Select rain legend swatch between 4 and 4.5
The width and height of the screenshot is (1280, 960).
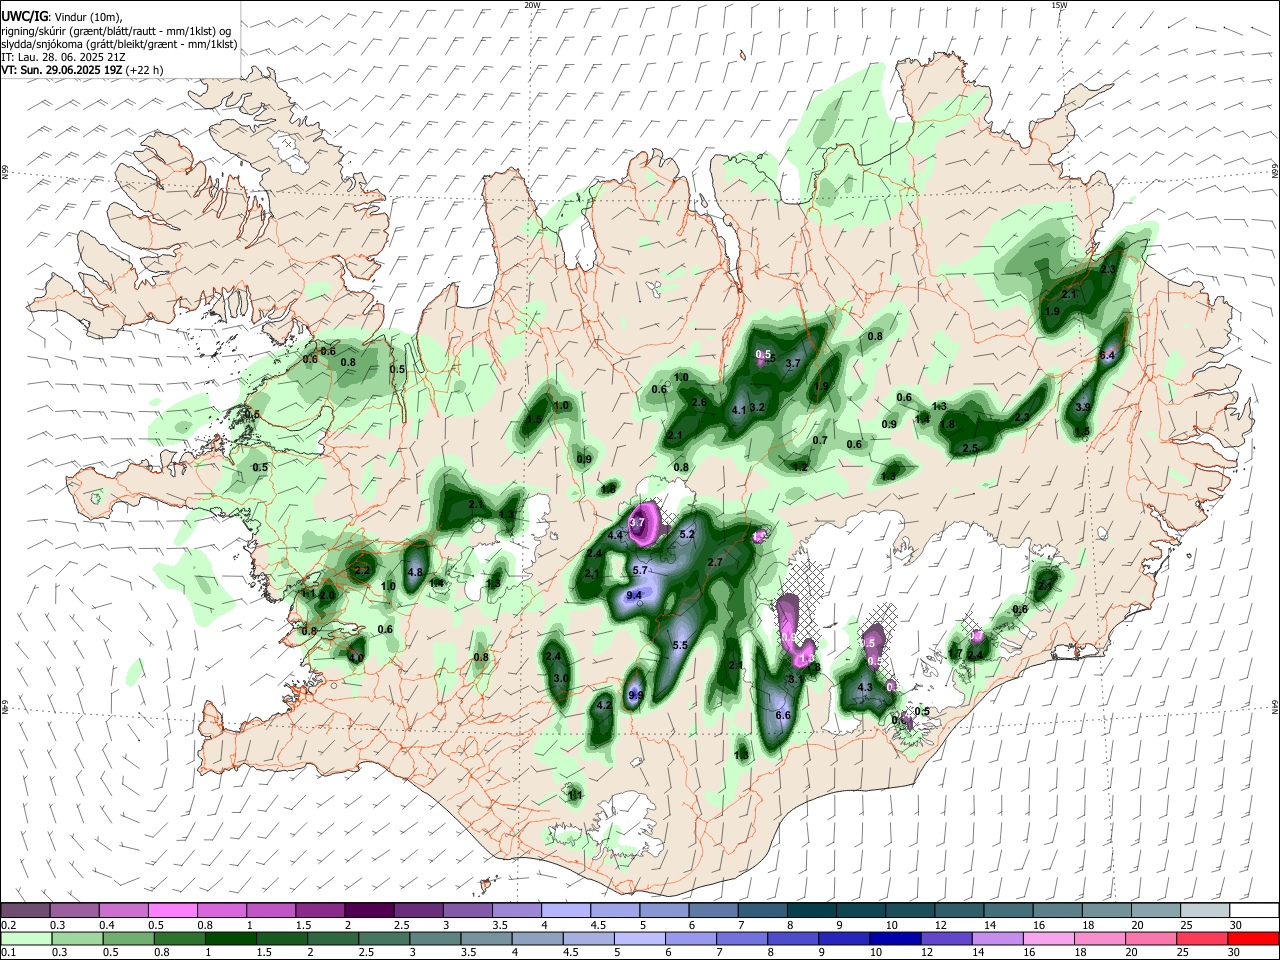(538, 938)
